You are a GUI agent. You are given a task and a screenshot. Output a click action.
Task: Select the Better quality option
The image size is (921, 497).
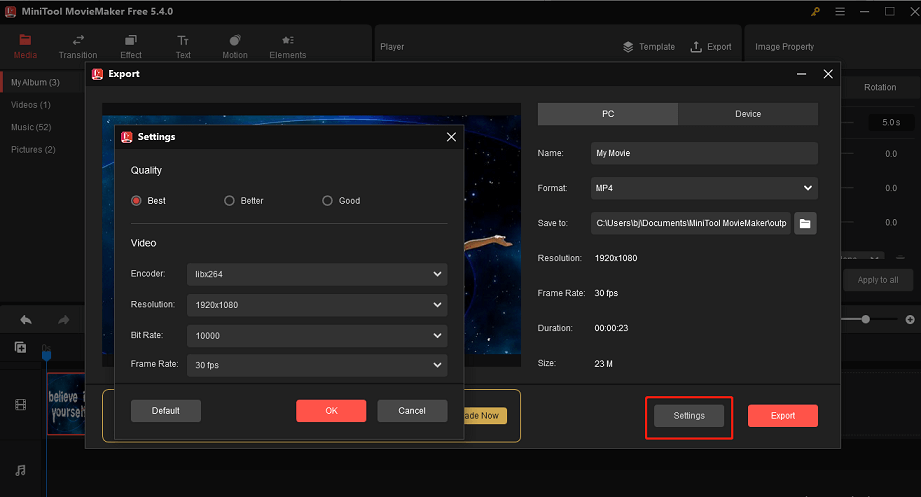click(x=230, y=201)
